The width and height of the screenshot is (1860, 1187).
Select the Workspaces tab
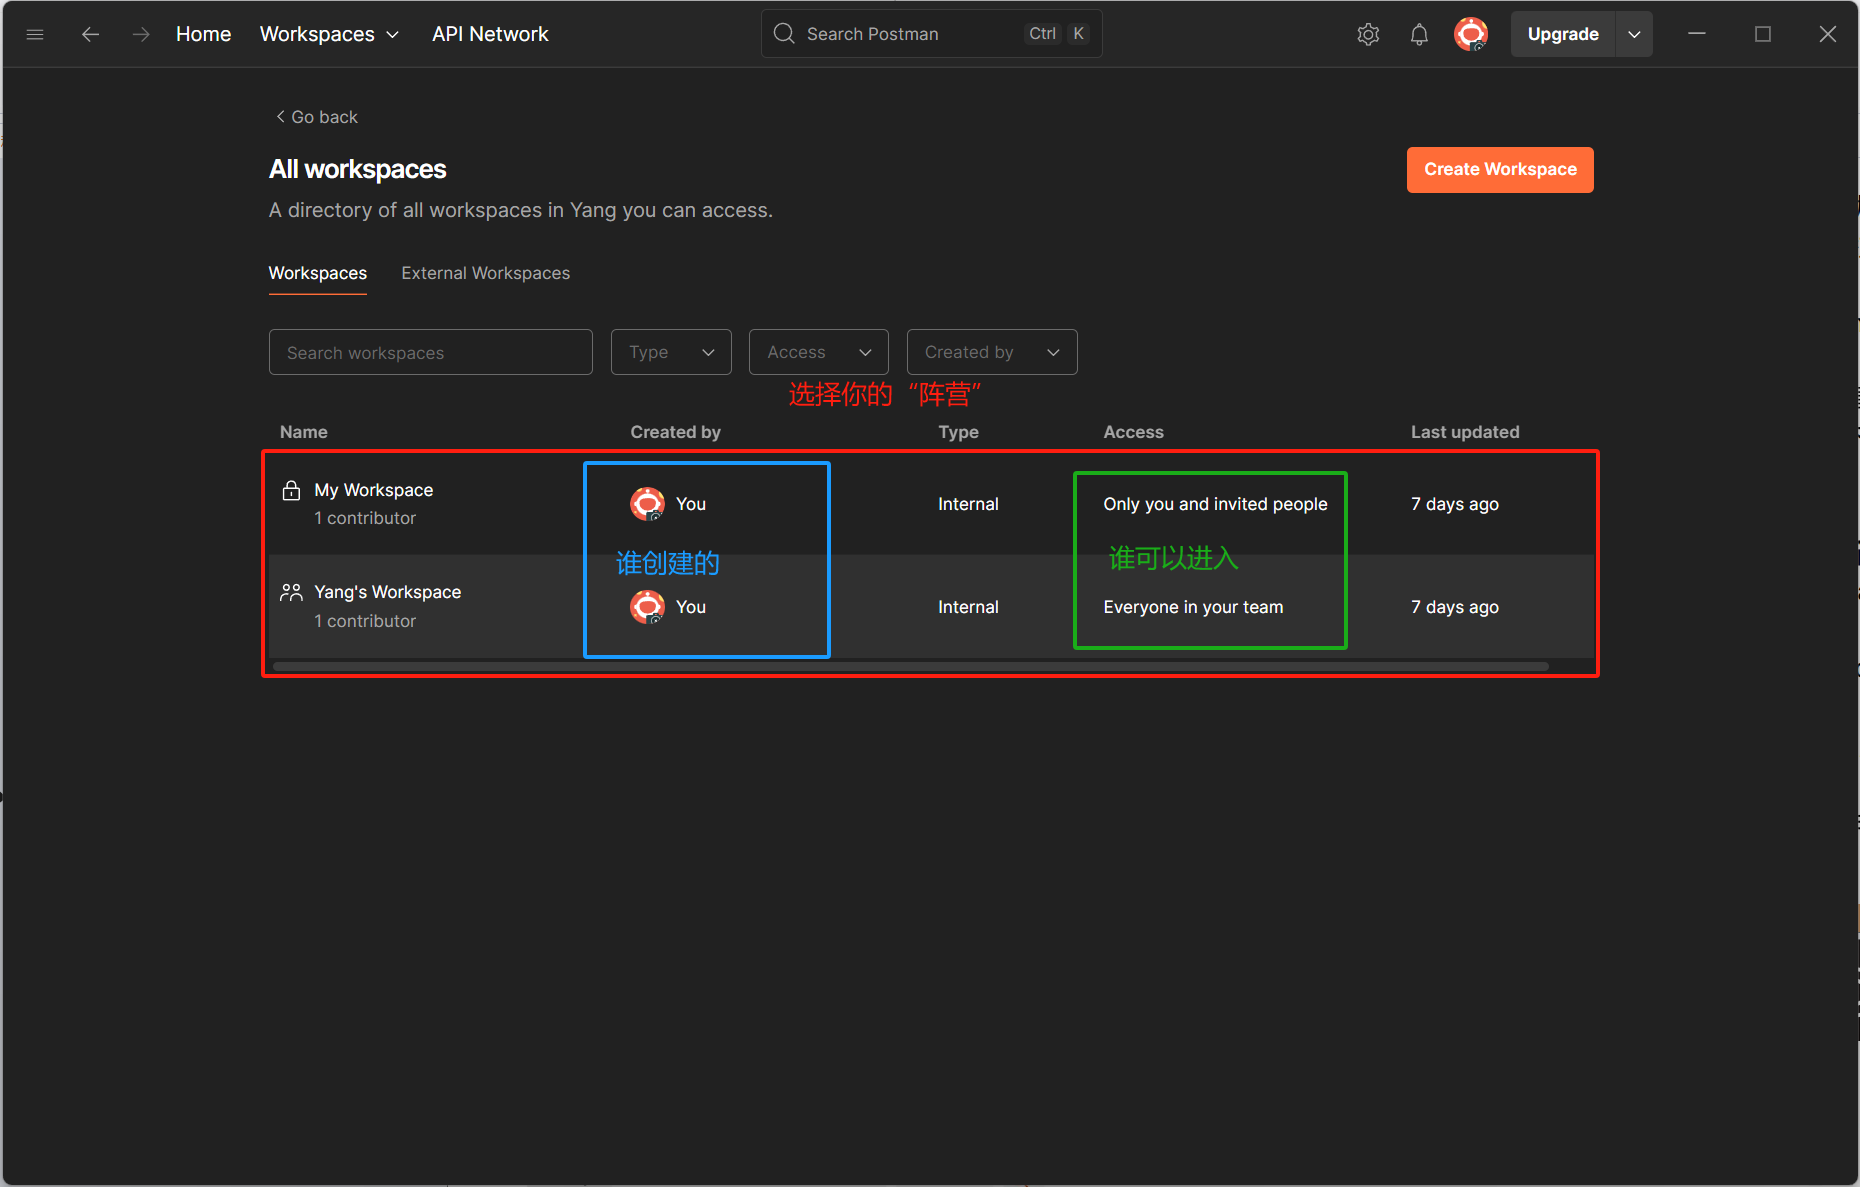click(x=318, y=273)
